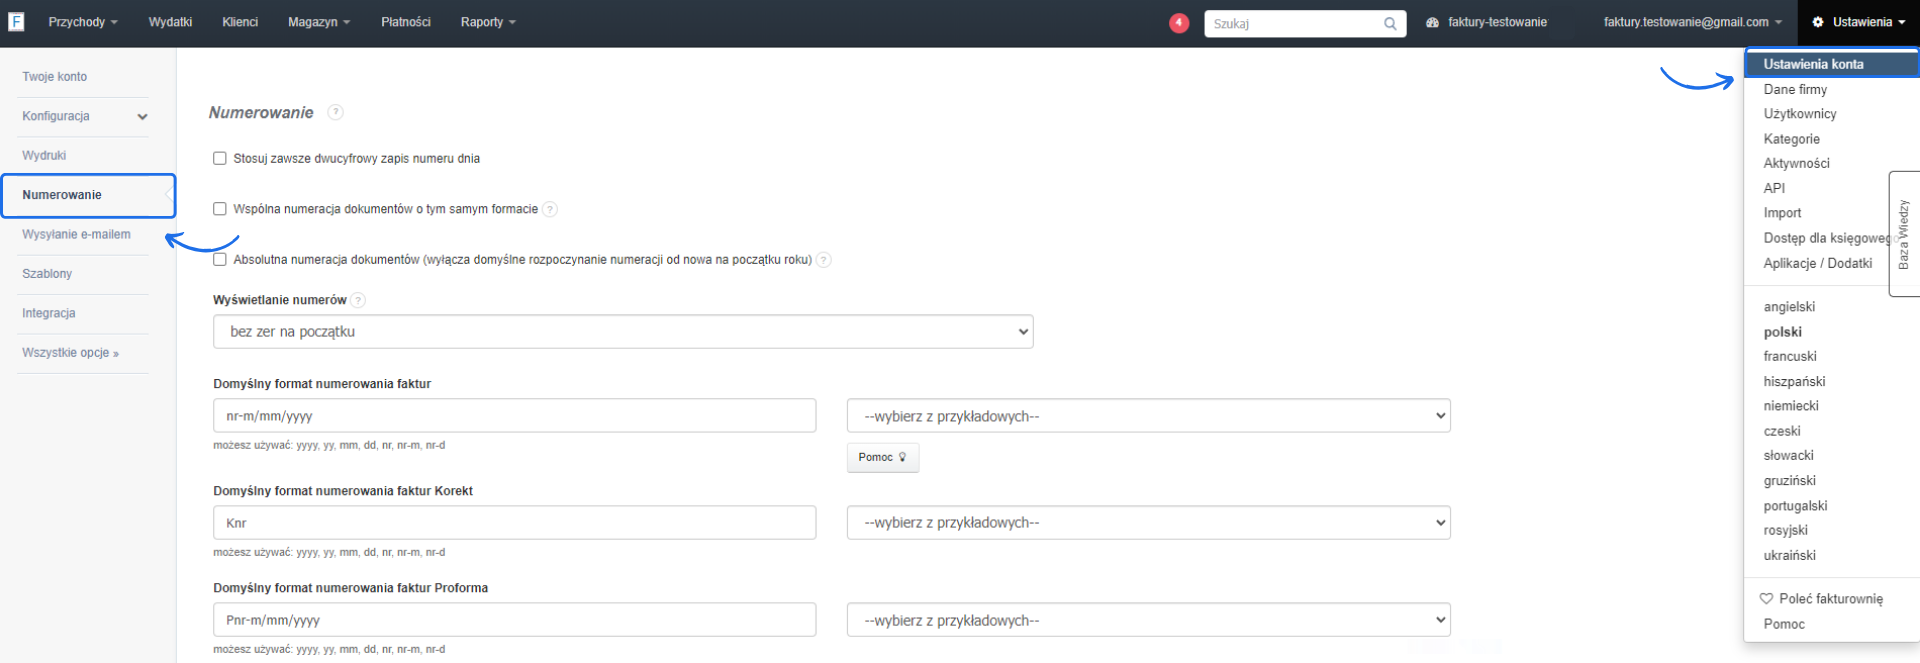This screenshot has width=1920, height=663.
Task: Open Integracja in sidebar
Action: click(x=49, y=313)
